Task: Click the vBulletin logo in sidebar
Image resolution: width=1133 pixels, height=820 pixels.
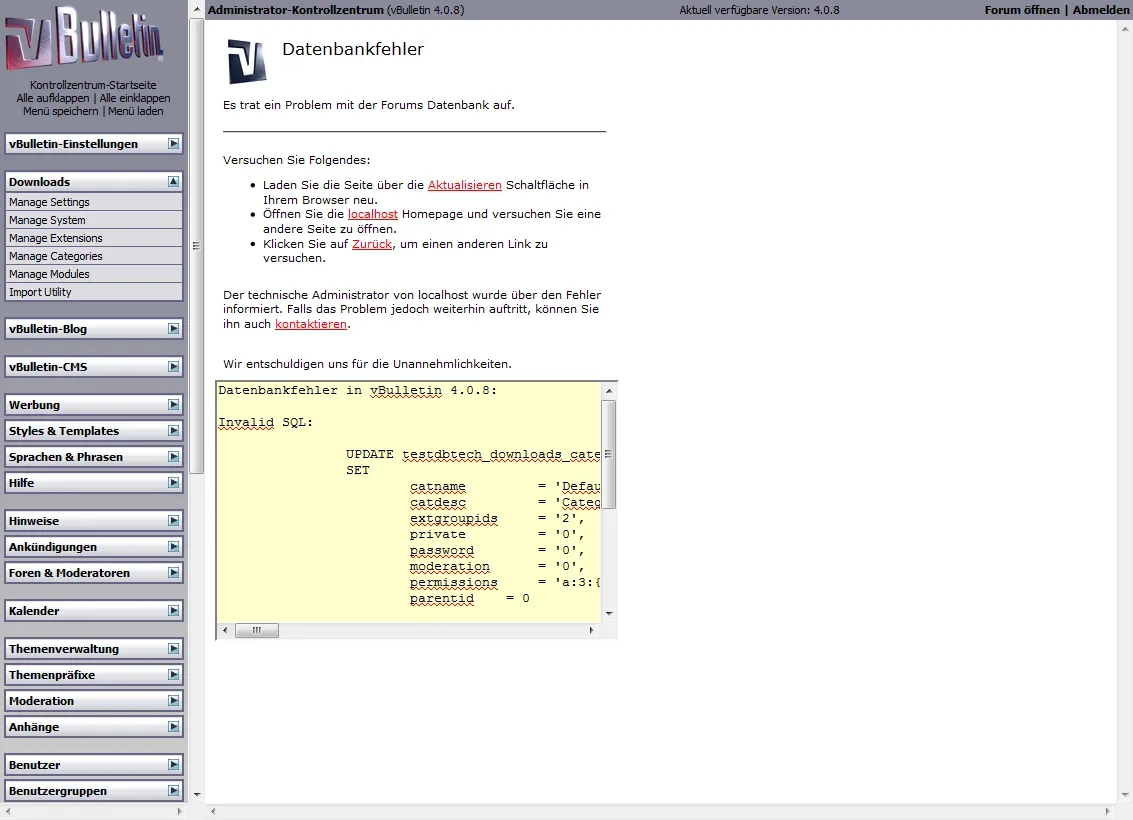Action: coord(84,38)
